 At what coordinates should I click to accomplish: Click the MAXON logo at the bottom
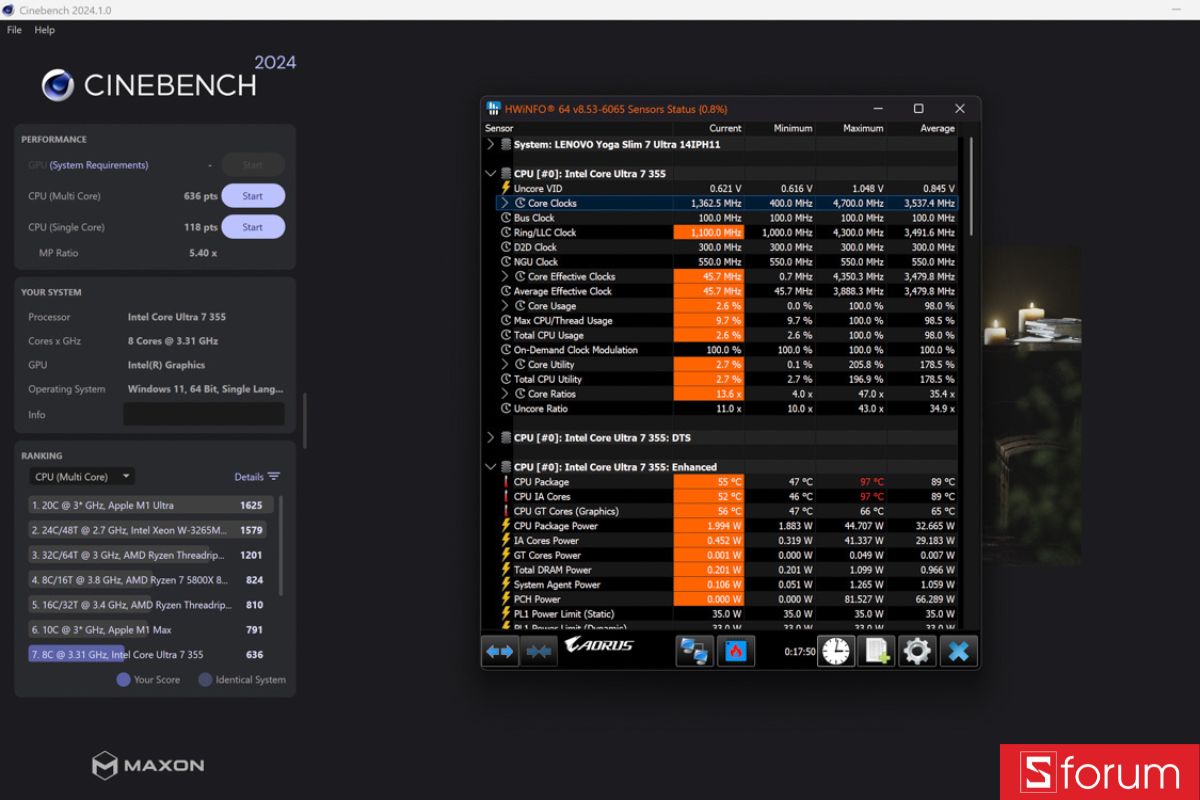(148, 765)
